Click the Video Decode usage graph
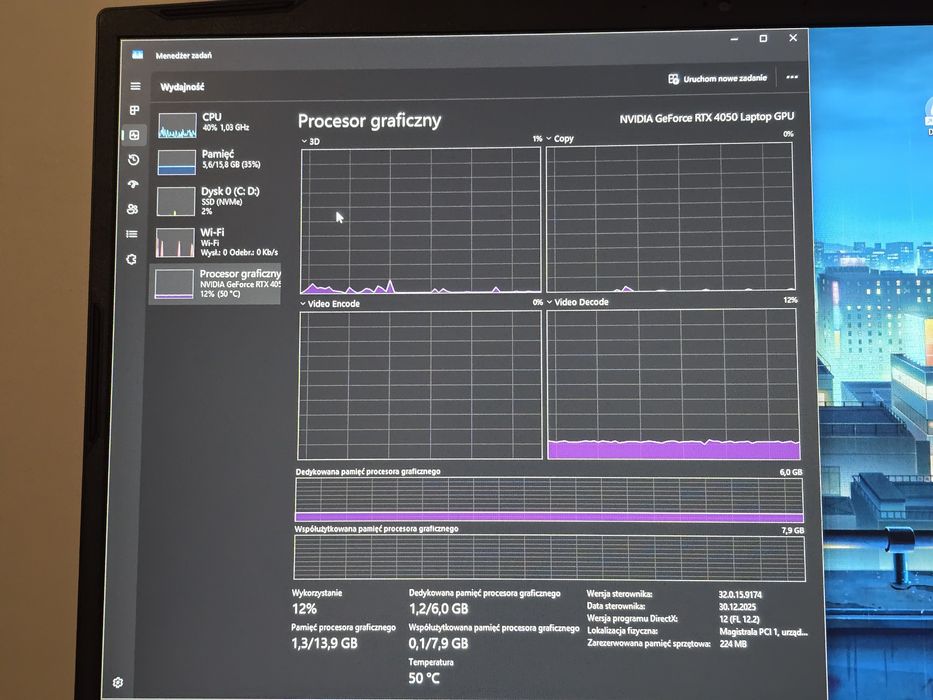 (672, 384)
